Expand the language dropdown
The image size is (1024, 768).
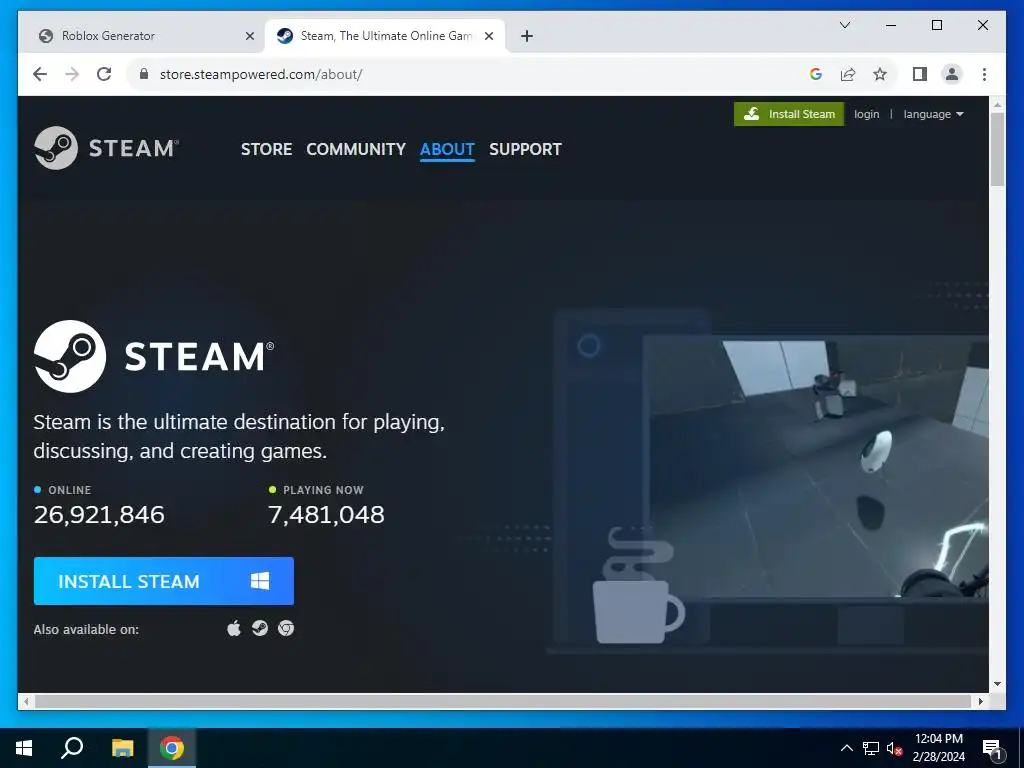pyautogui.click(x=933, y=114)
